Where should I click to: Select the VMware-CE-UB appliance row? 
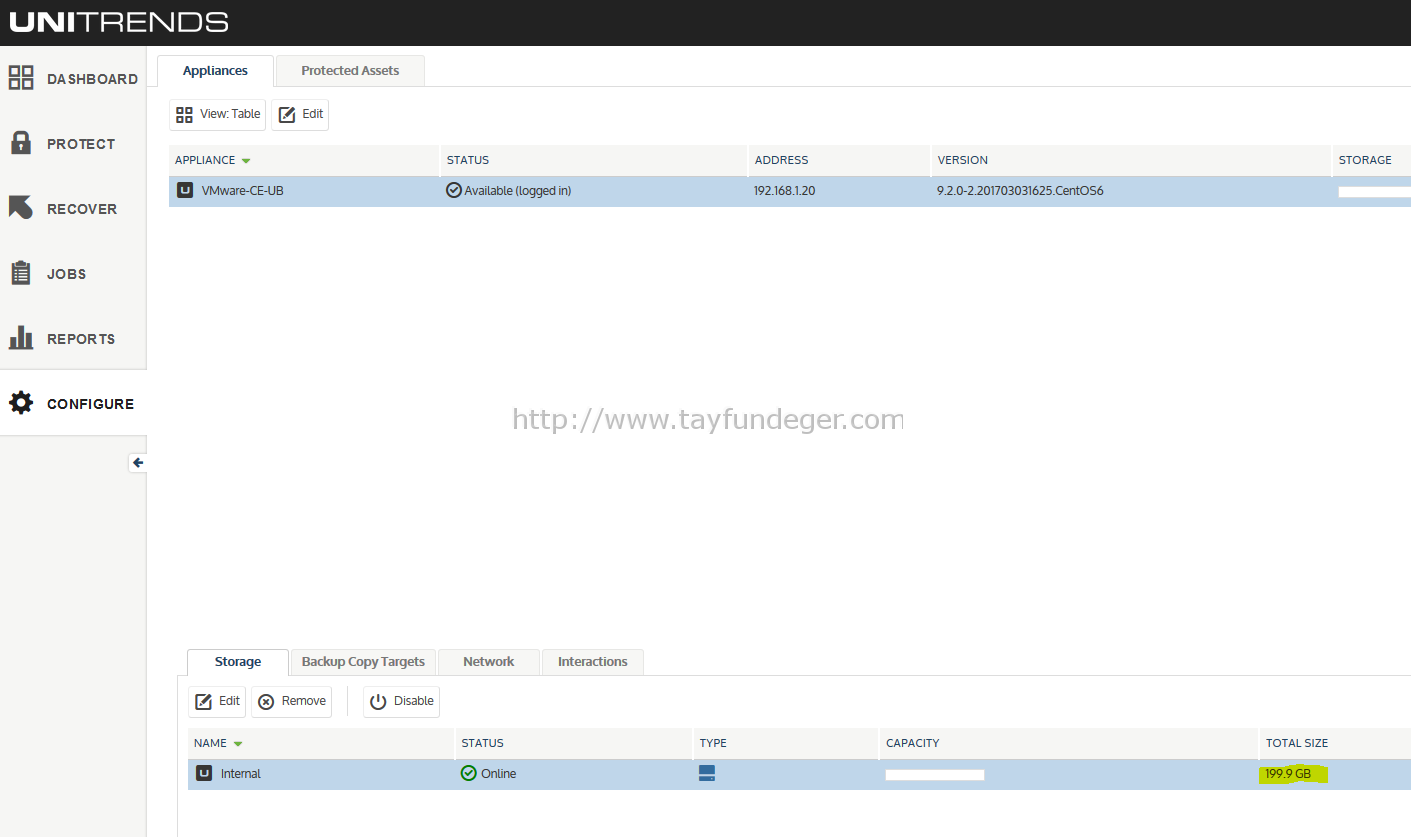pos(790,191)
